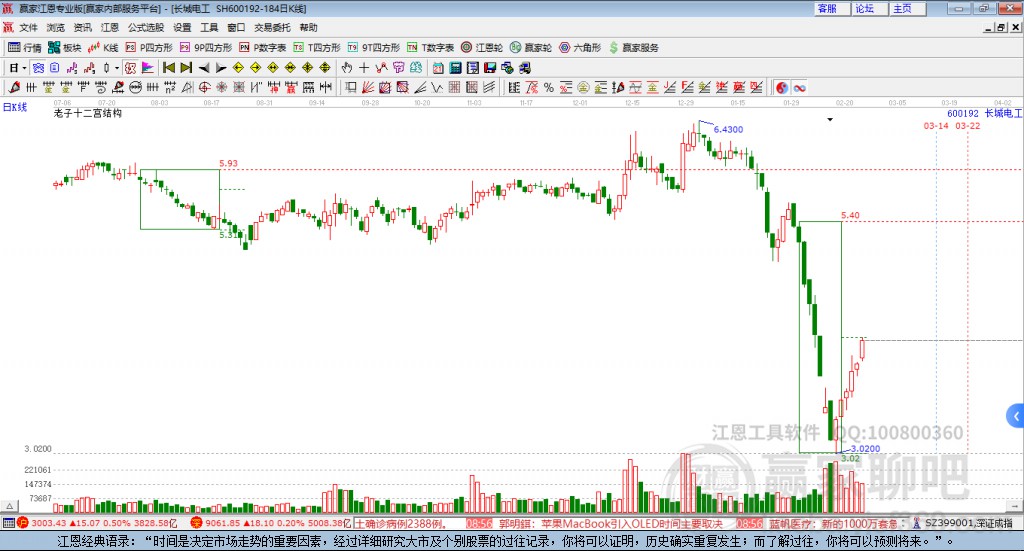The width and height of the screenshot is (1024, 551).
Task: Toggle the highlighted 权 adjustment button
Action: [x=131, y=68]
